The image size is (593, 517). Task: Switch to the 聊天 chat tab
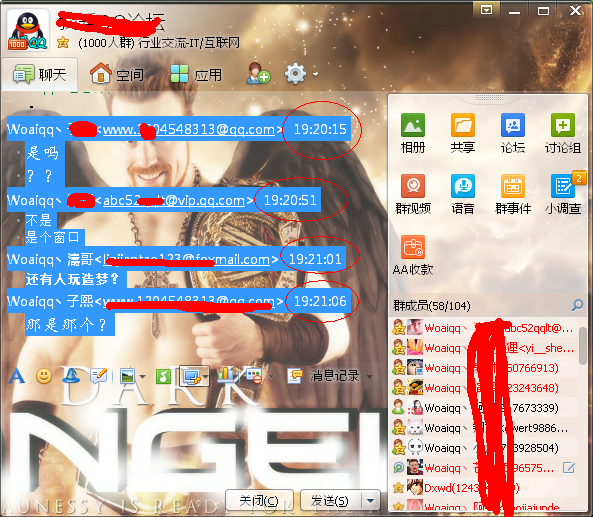coord(40,74)
